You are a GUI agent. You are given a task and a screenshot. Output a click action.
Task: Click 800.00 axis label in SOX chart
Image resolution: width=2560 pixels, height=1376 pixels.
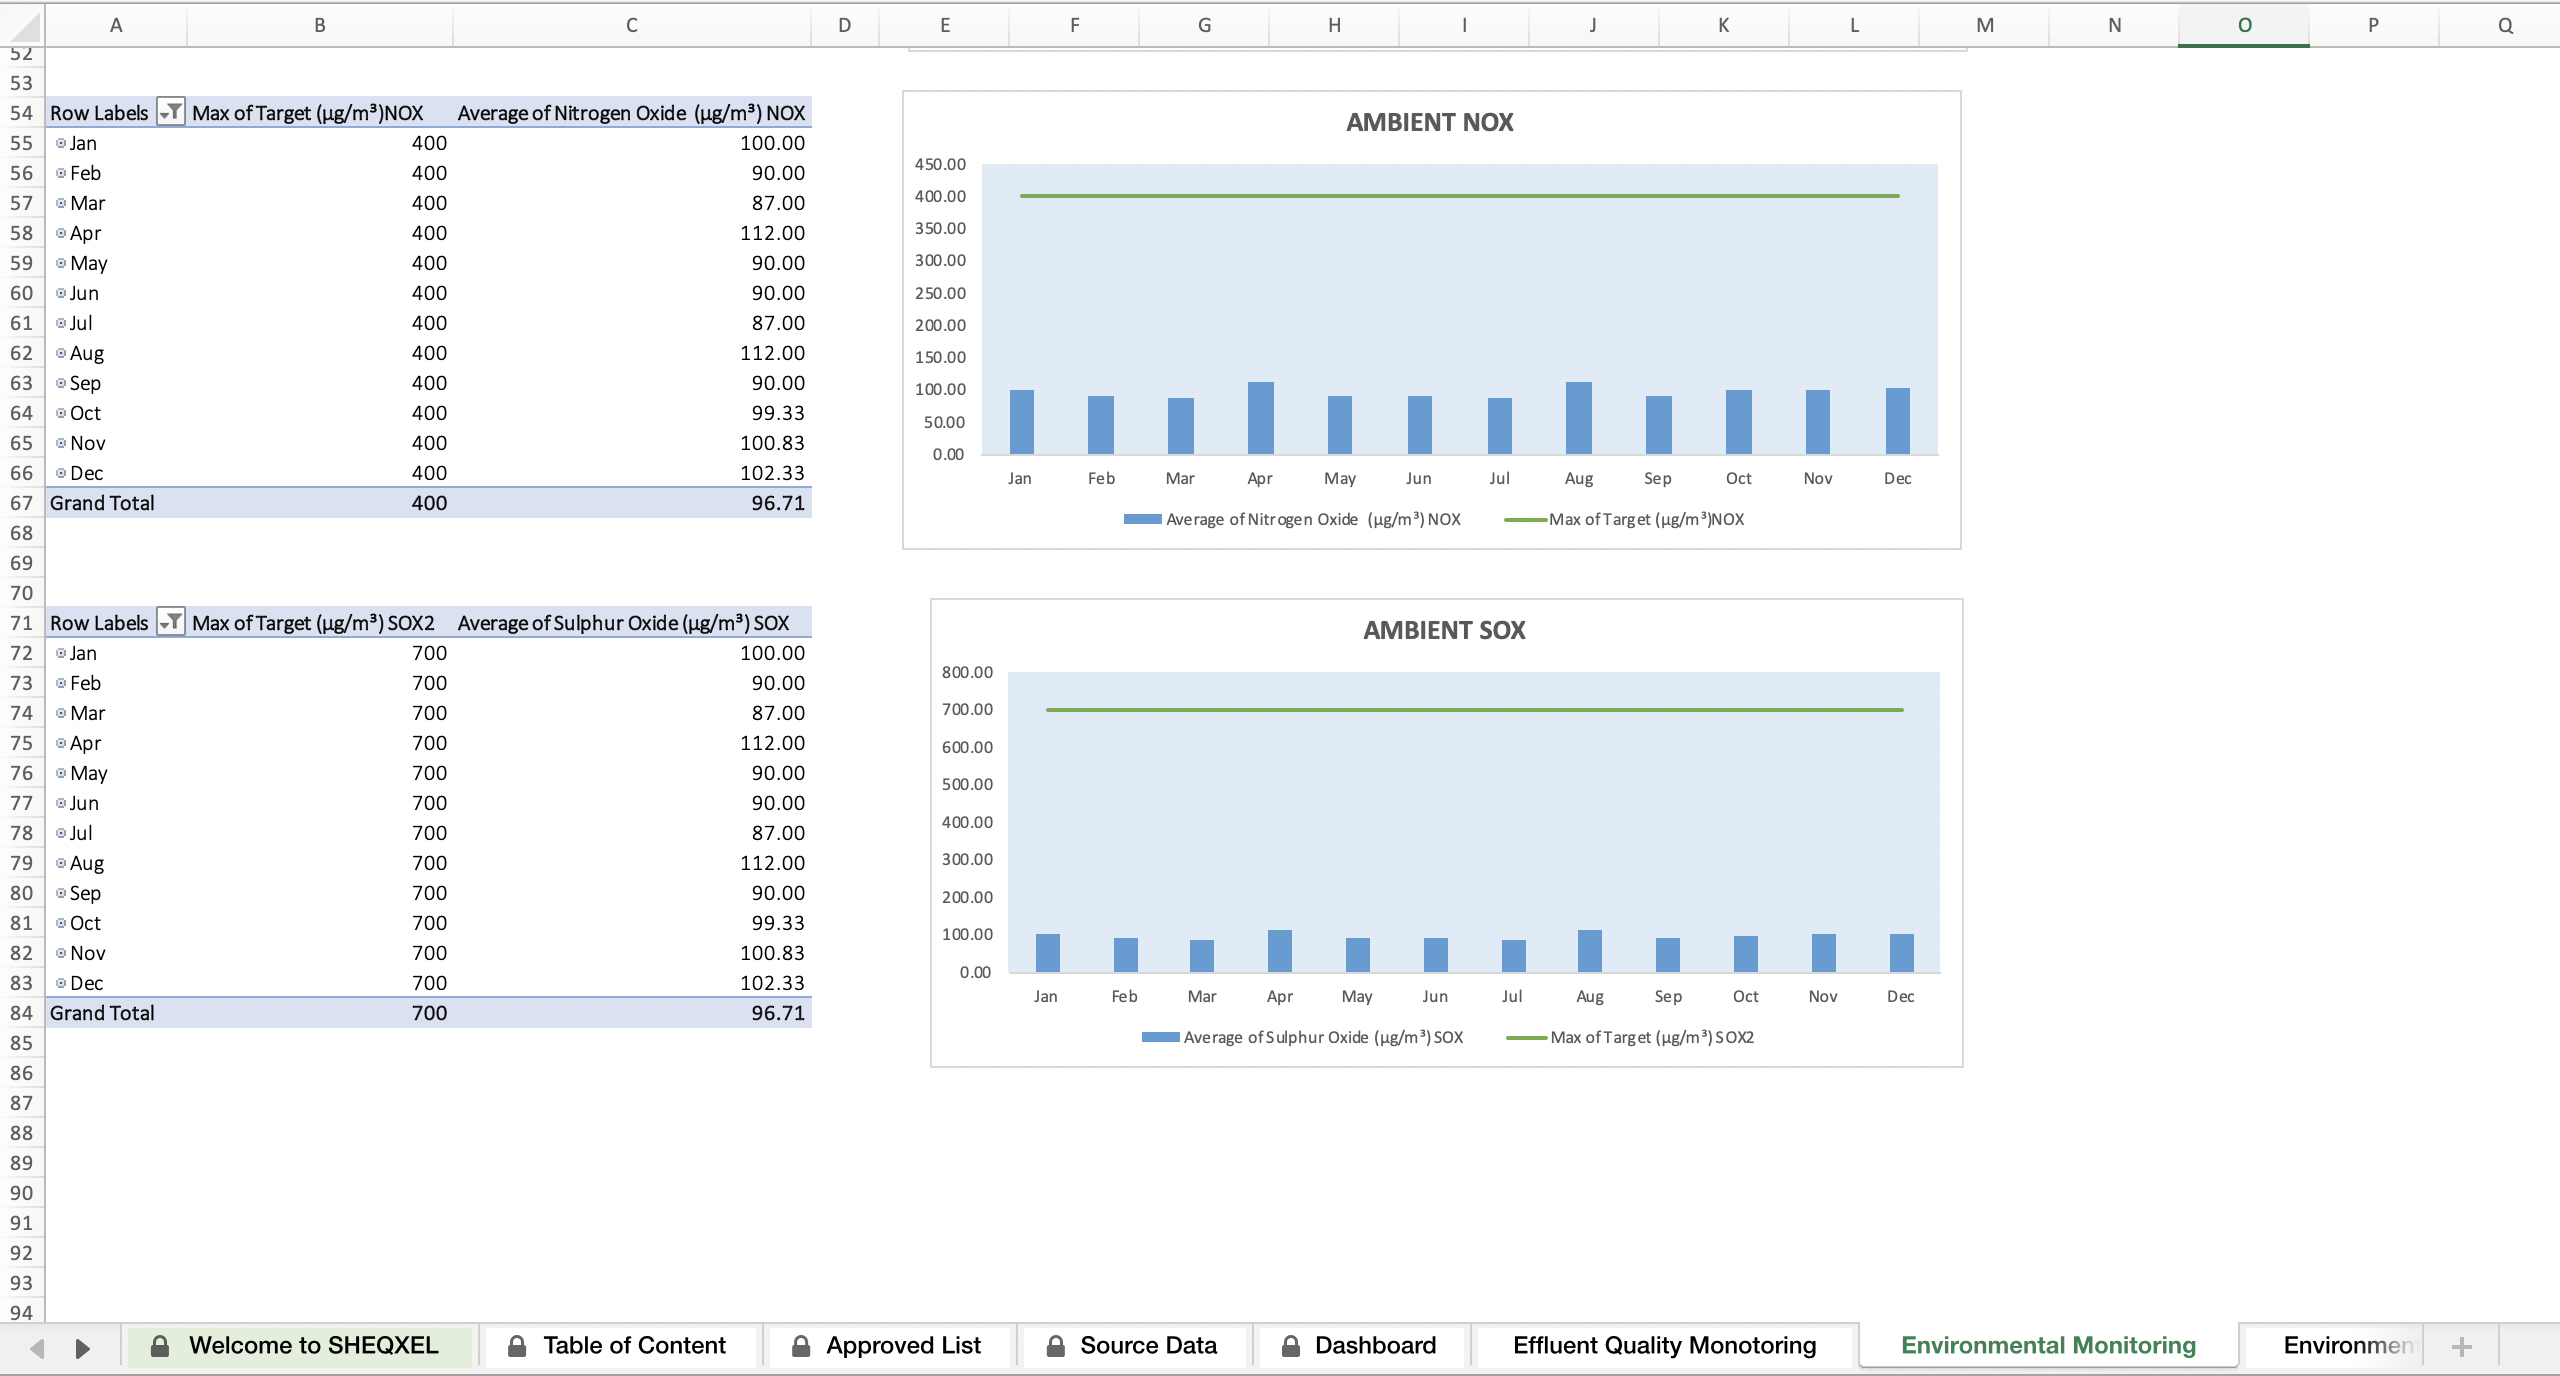click(967, 672)
